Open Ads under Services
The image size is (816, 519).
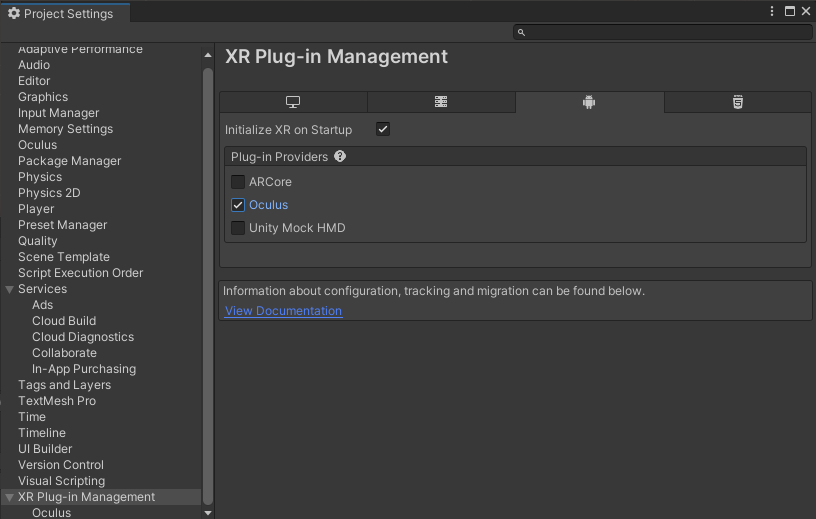pyautogui.click(x=42, y=305)
